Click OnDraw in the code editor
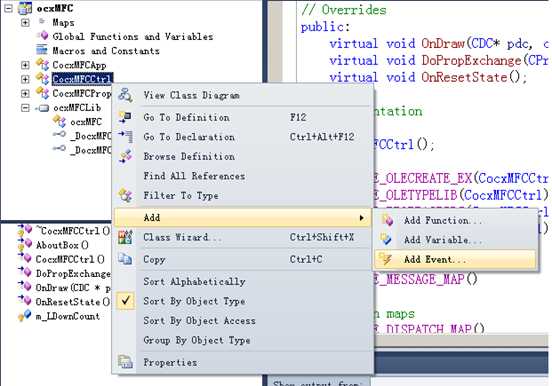Image resolution: width=552 pixels, height=386 pixels. tap(443, 44)
